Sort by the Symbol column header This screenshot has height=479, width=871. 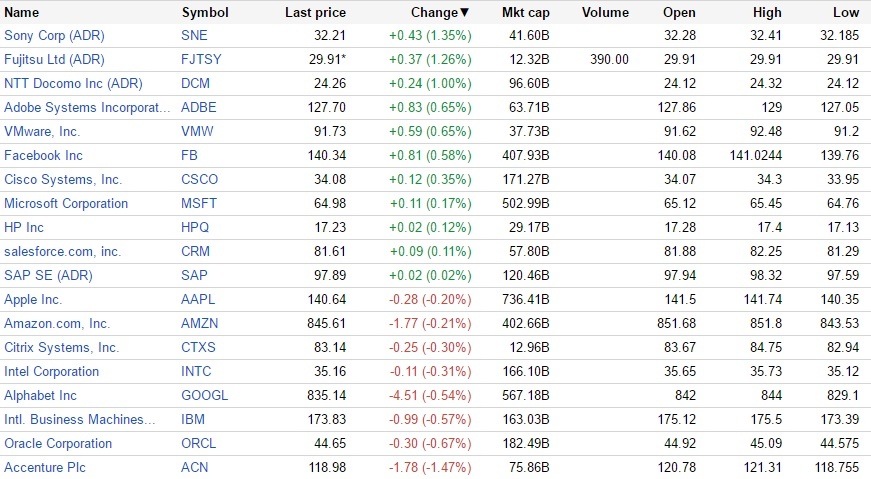point(205,13)
